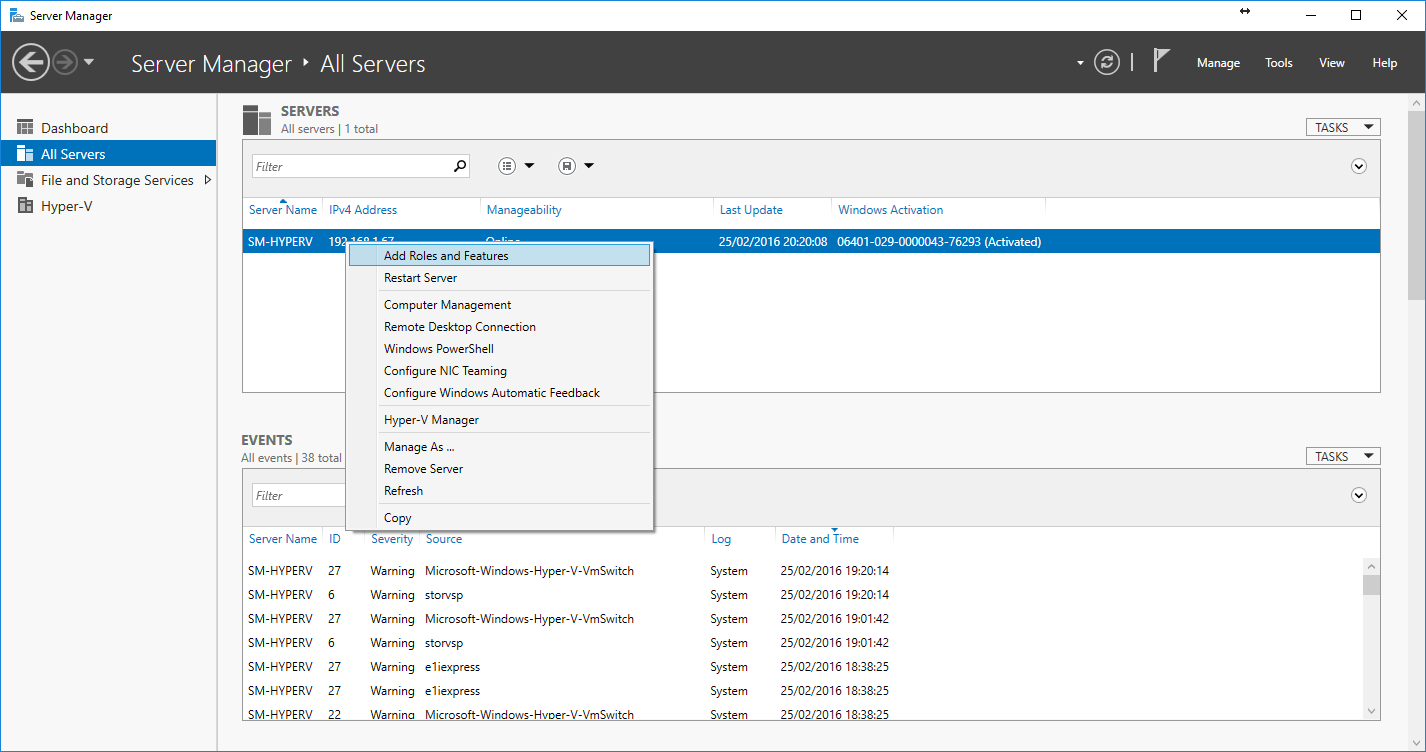Screen dimensions: 1426x752
Task: Expand File and Storage Services arrow
Action: (x=207, y=180)
